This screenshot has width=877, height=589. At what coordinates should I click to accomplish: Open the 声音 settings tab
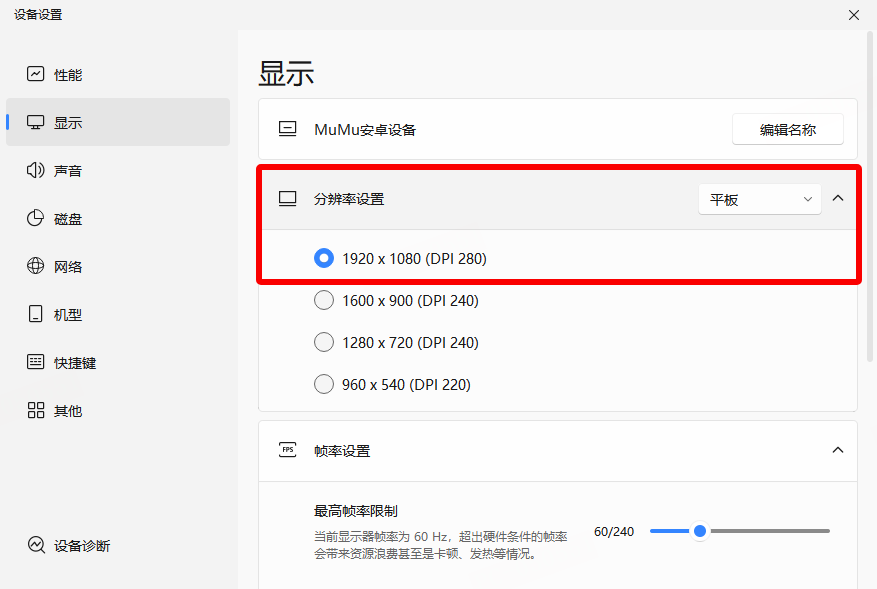click(68, 171)
